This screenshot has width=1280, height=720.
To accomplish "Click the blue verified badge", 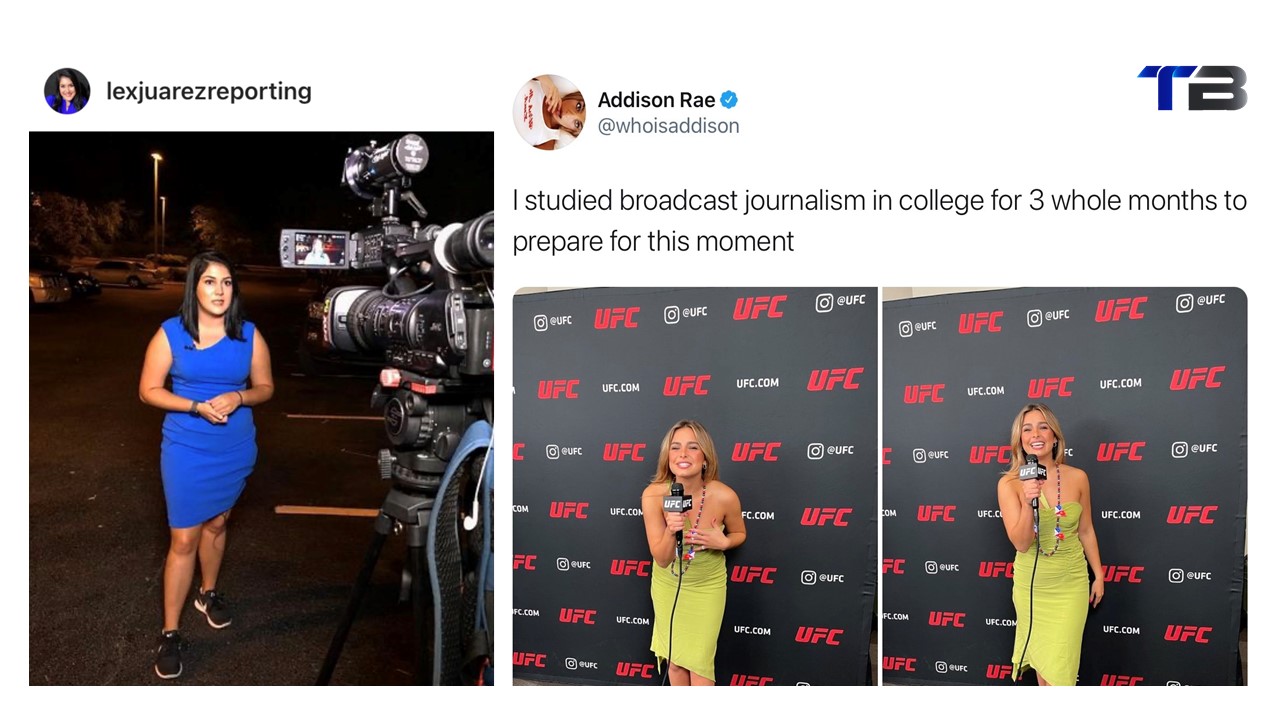I will [730, 100].
